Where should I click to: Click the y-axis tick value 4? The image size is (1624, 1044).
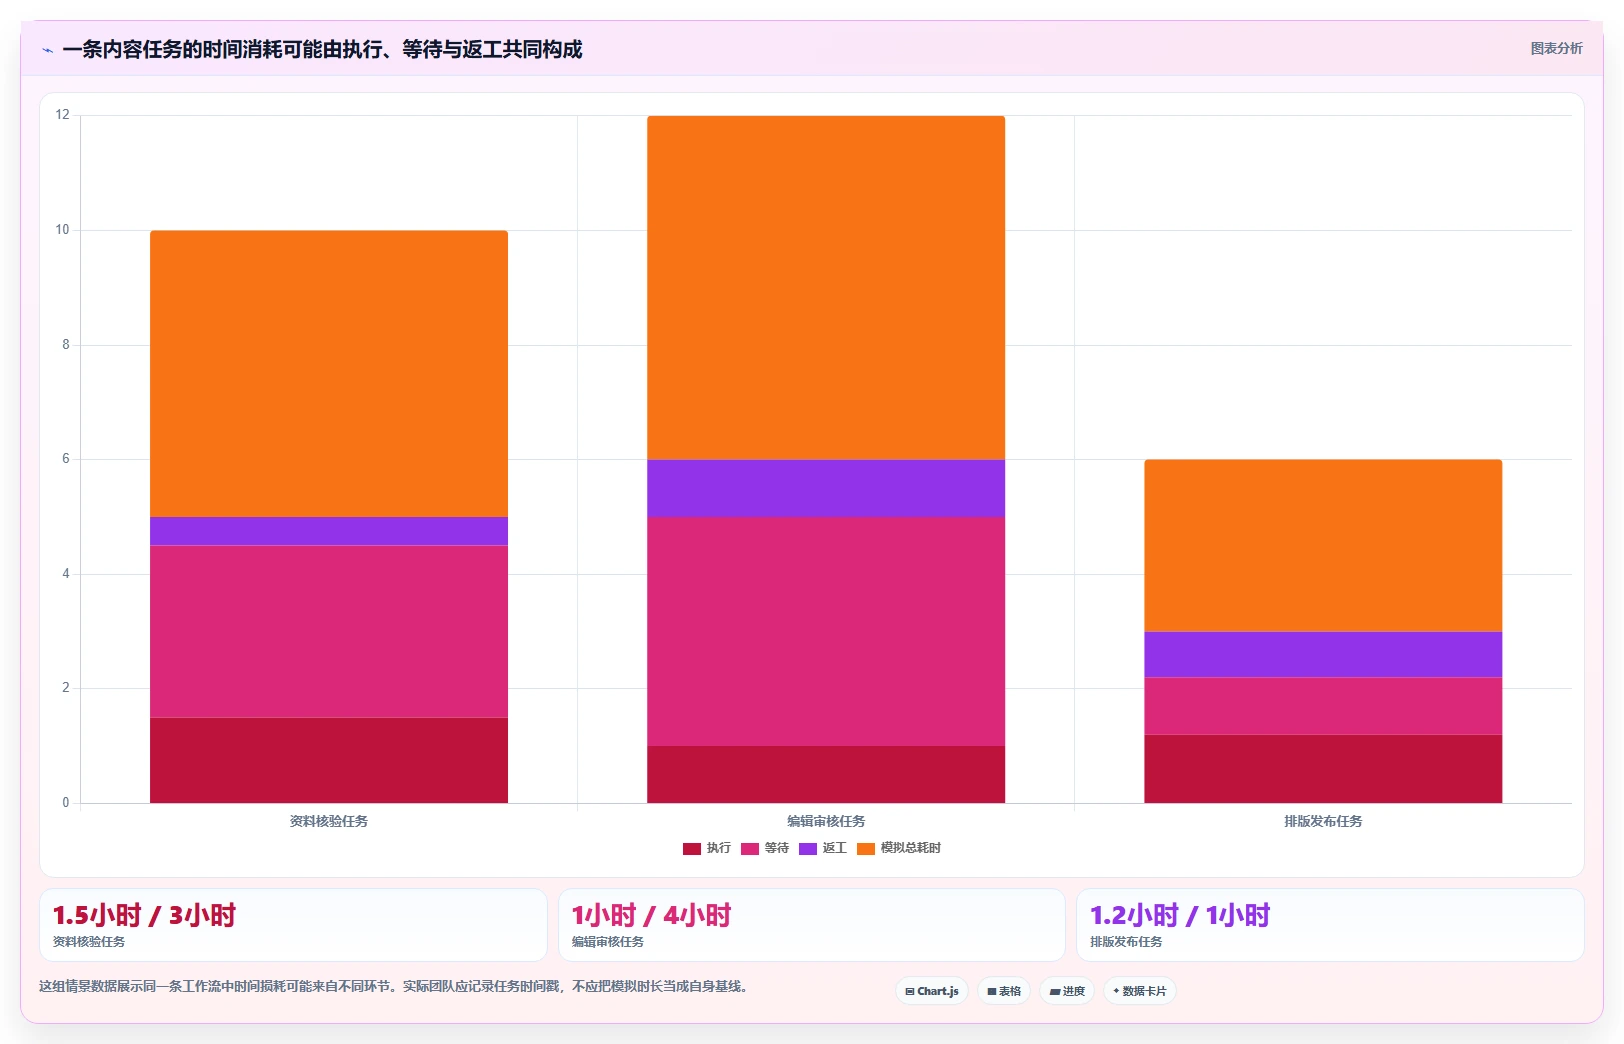66,574
